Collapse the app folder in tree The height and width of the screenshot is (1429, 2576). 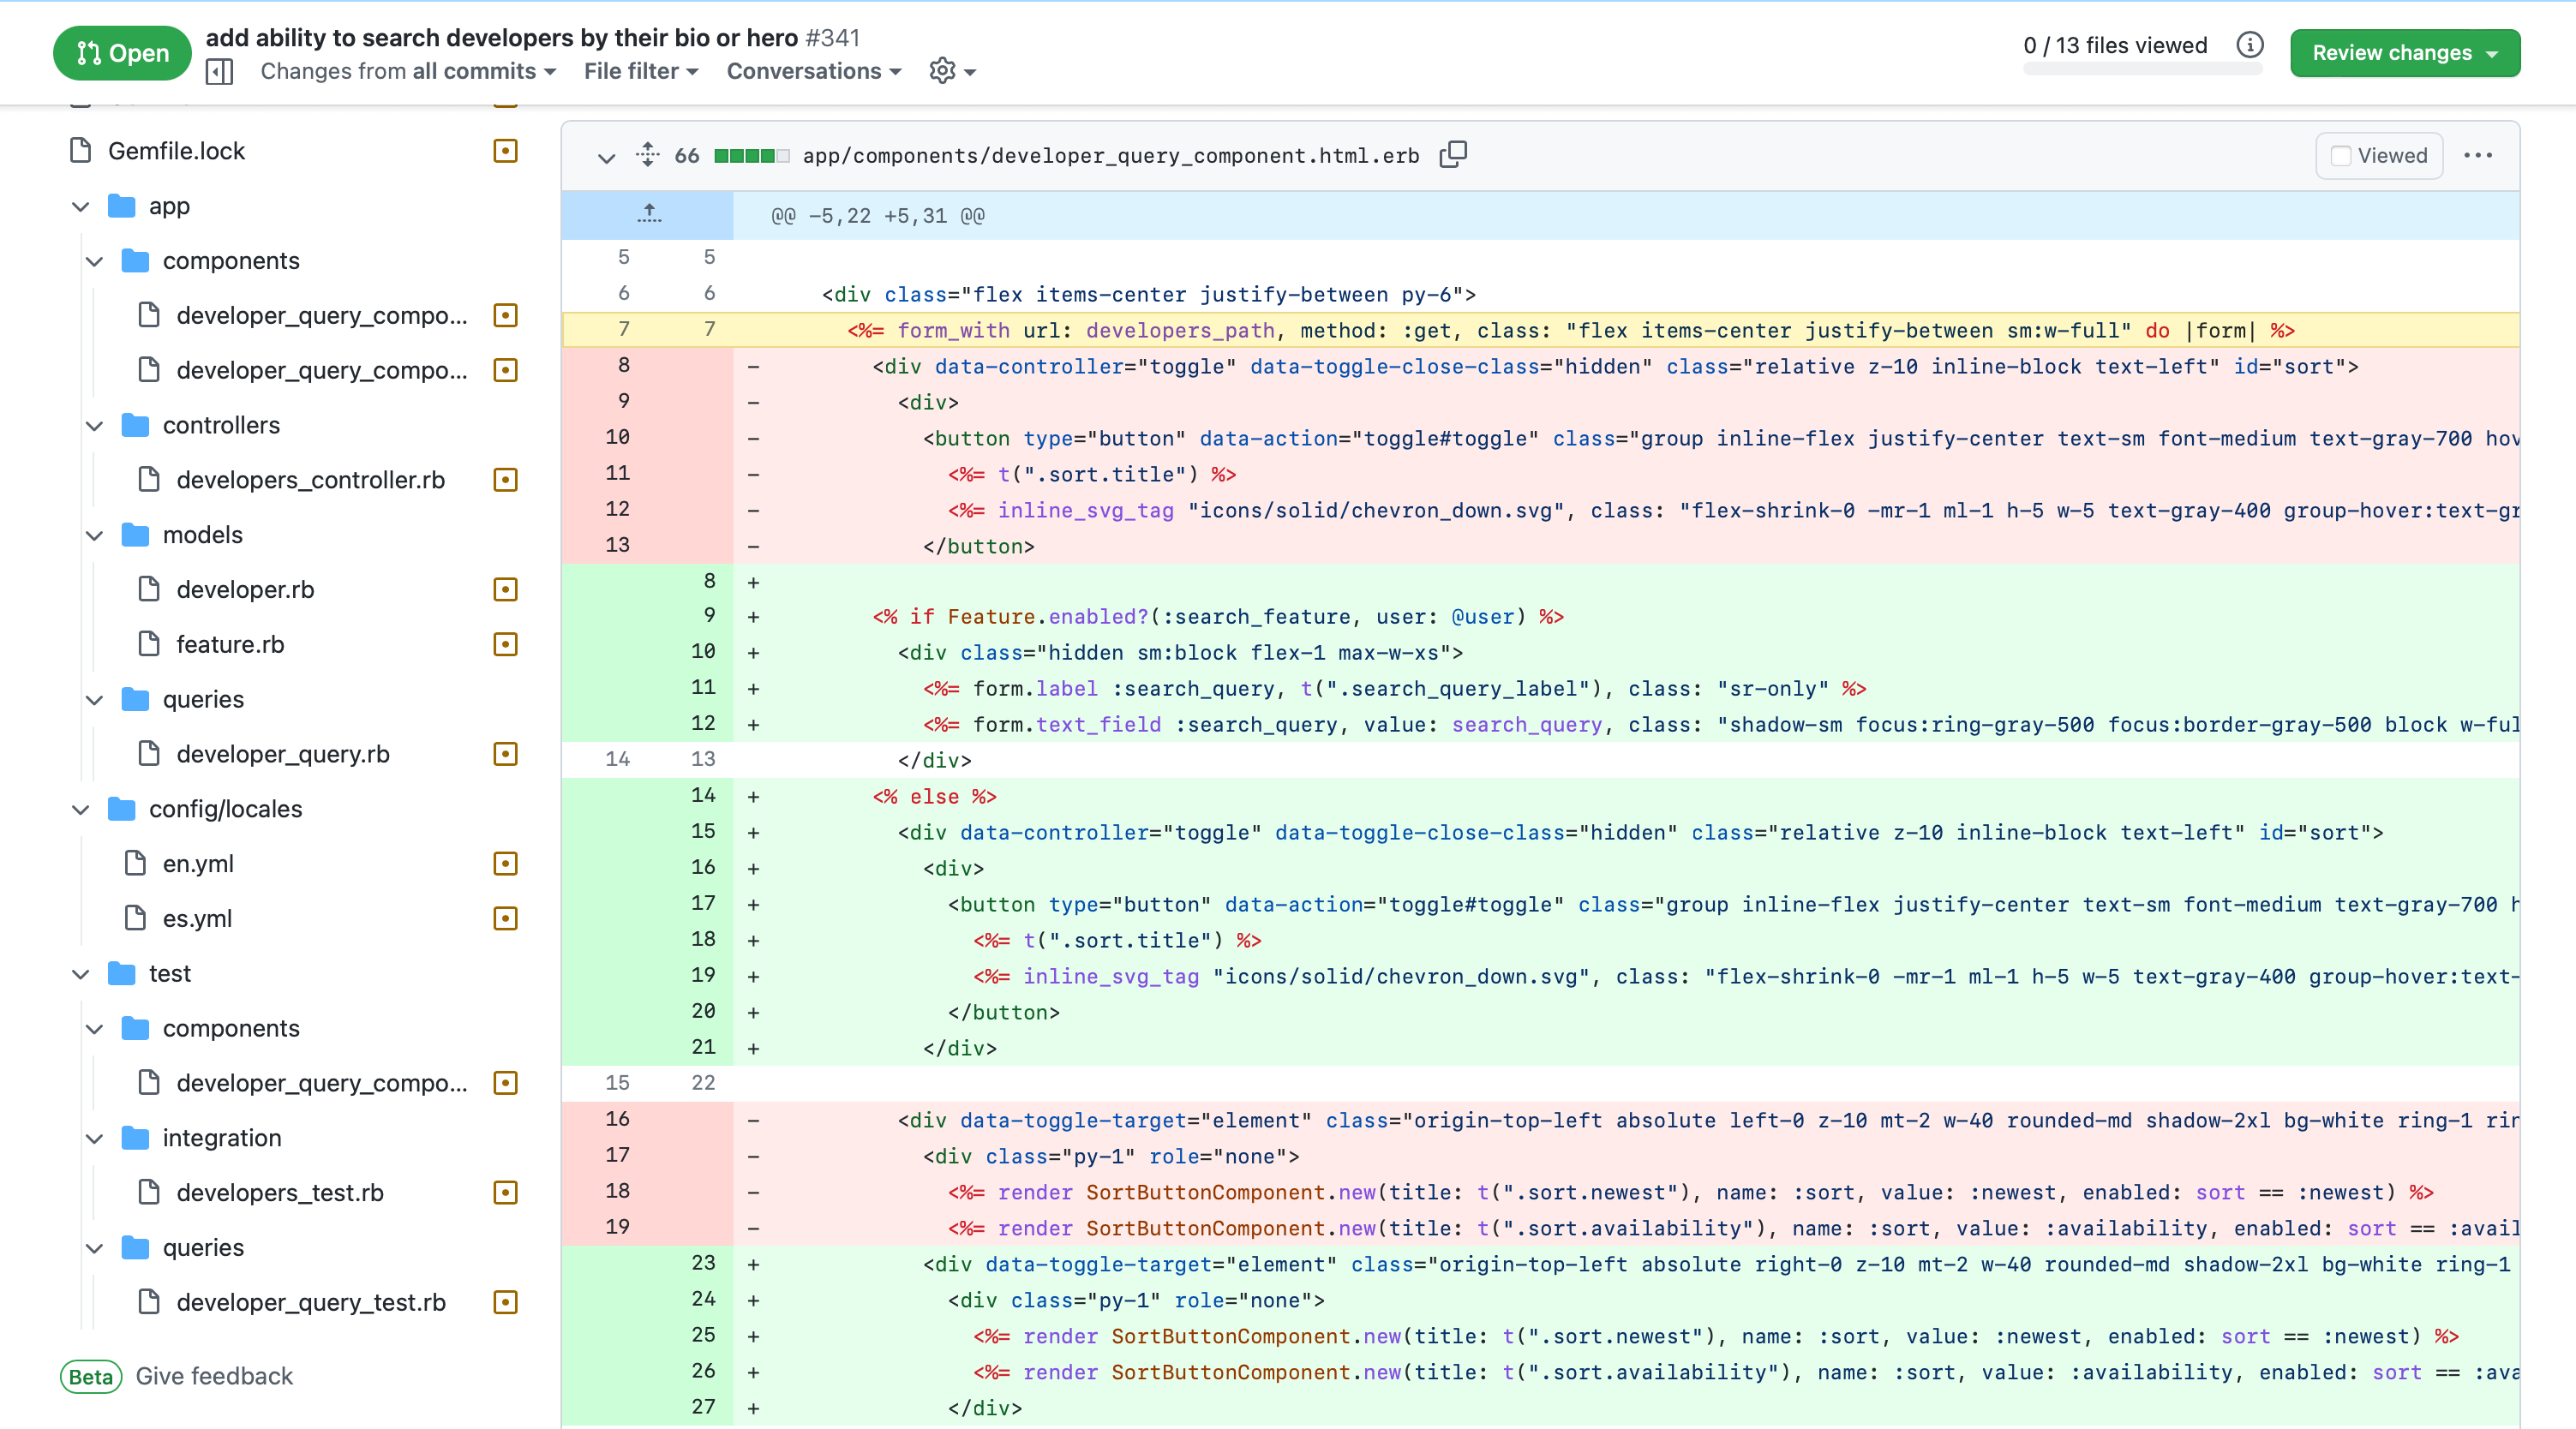coord(81,206)
